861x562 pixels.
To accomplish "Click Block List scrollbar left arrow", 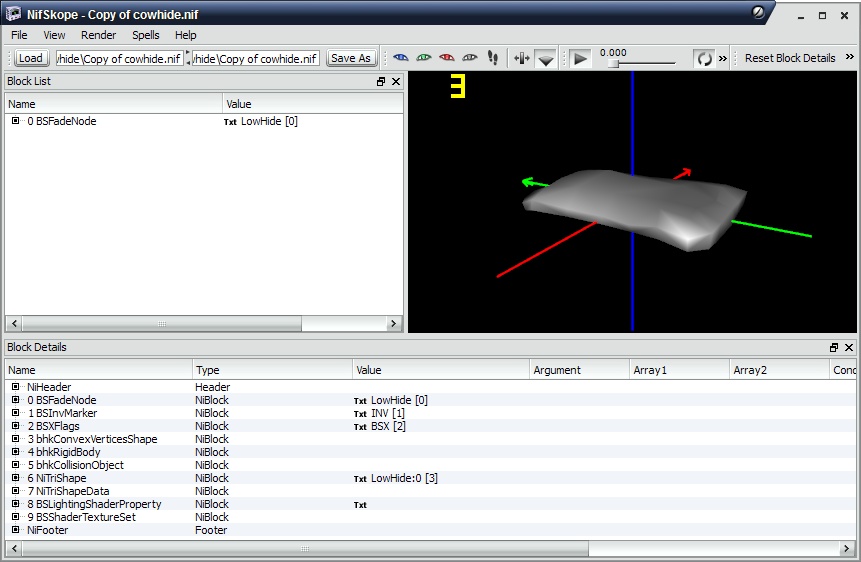I will pos(14,324).
